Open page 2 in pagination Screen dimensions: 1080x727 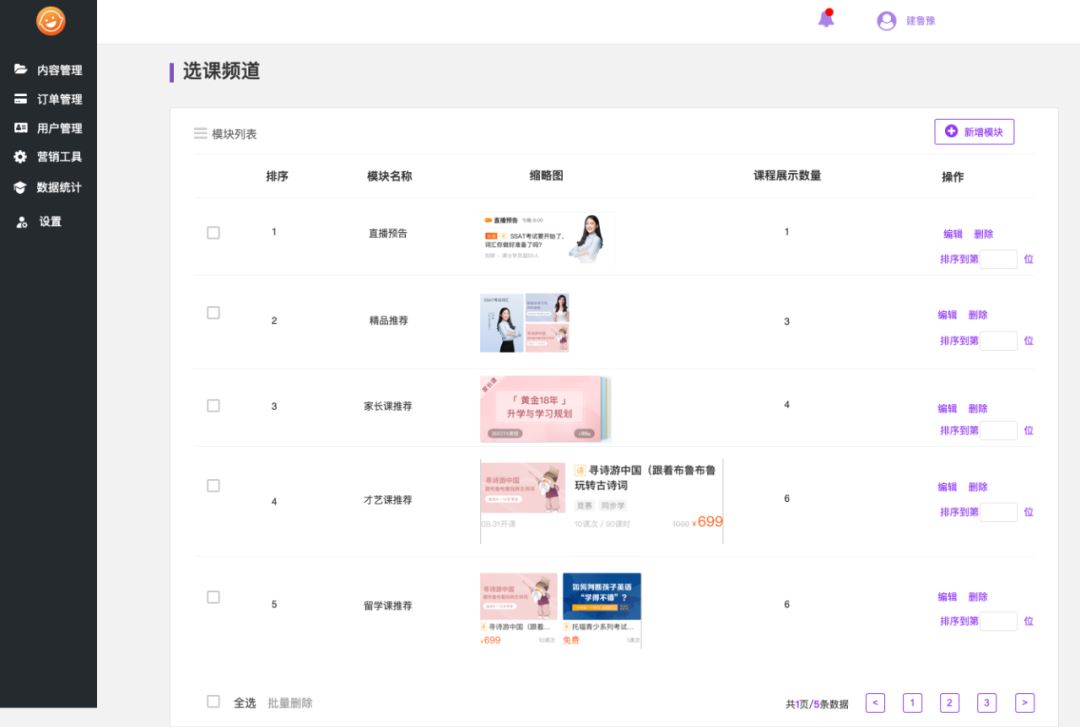point(949,703)
